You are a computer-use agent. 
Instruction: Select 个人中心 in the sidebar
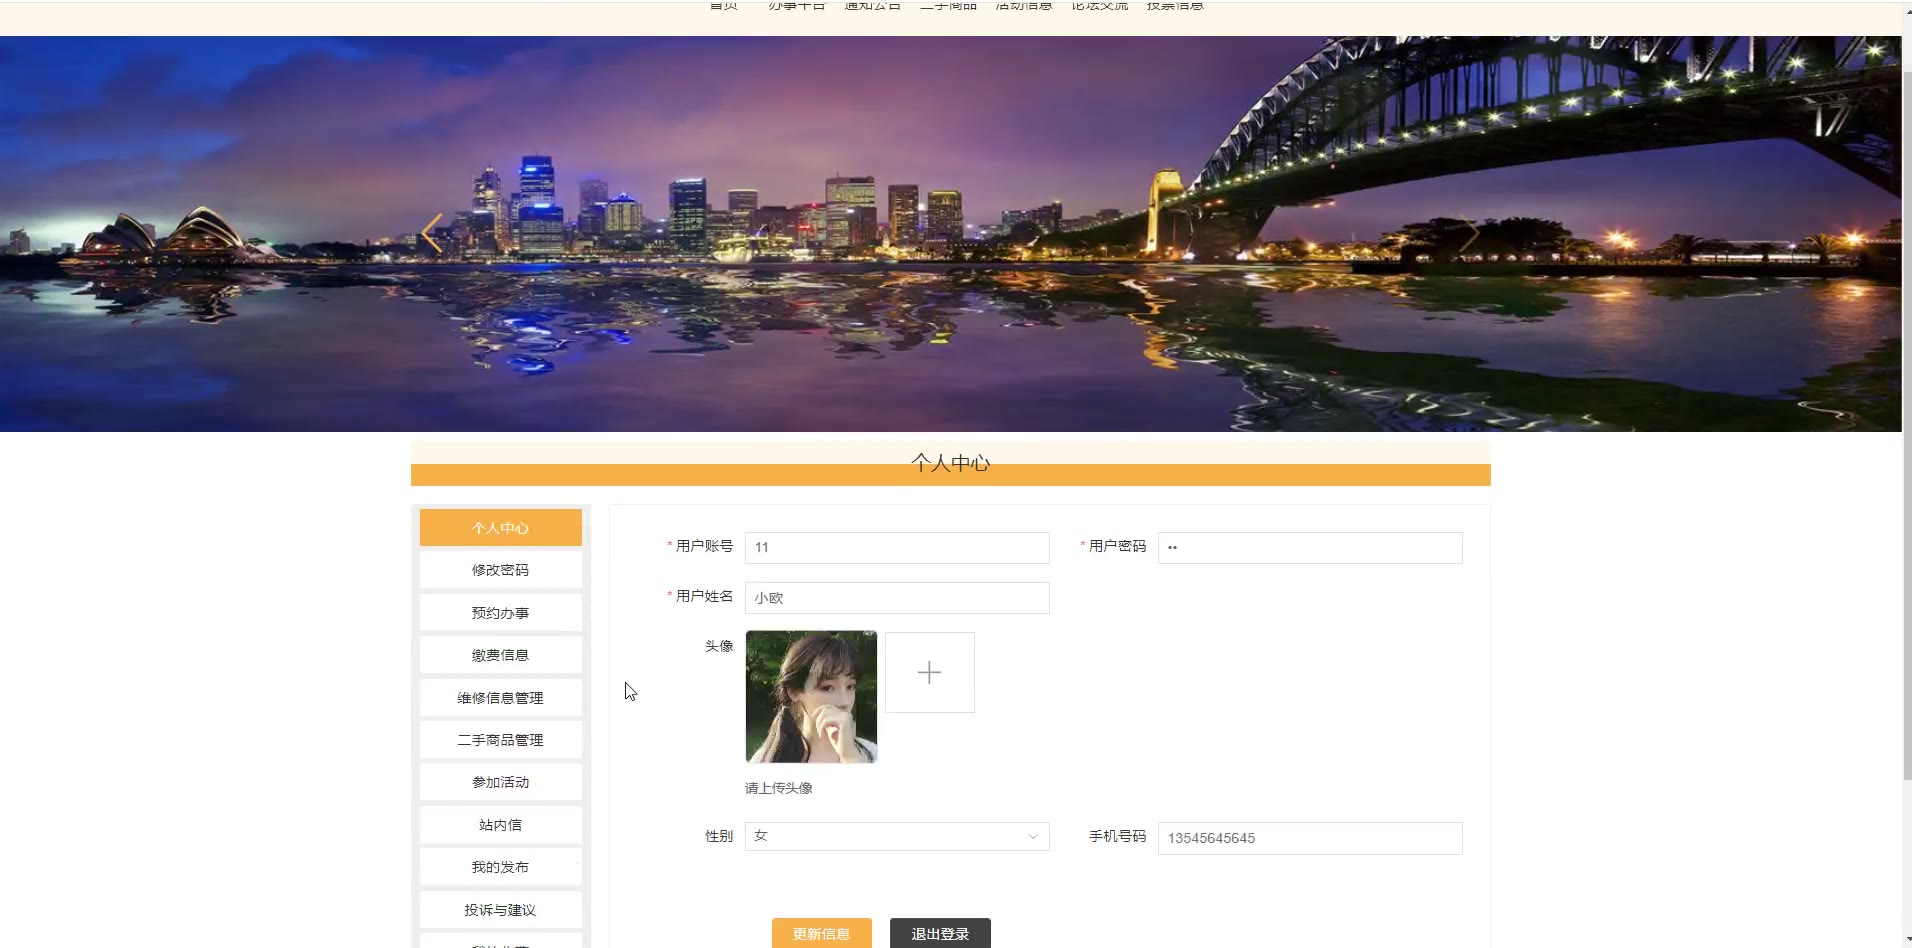tap(500, 527)
